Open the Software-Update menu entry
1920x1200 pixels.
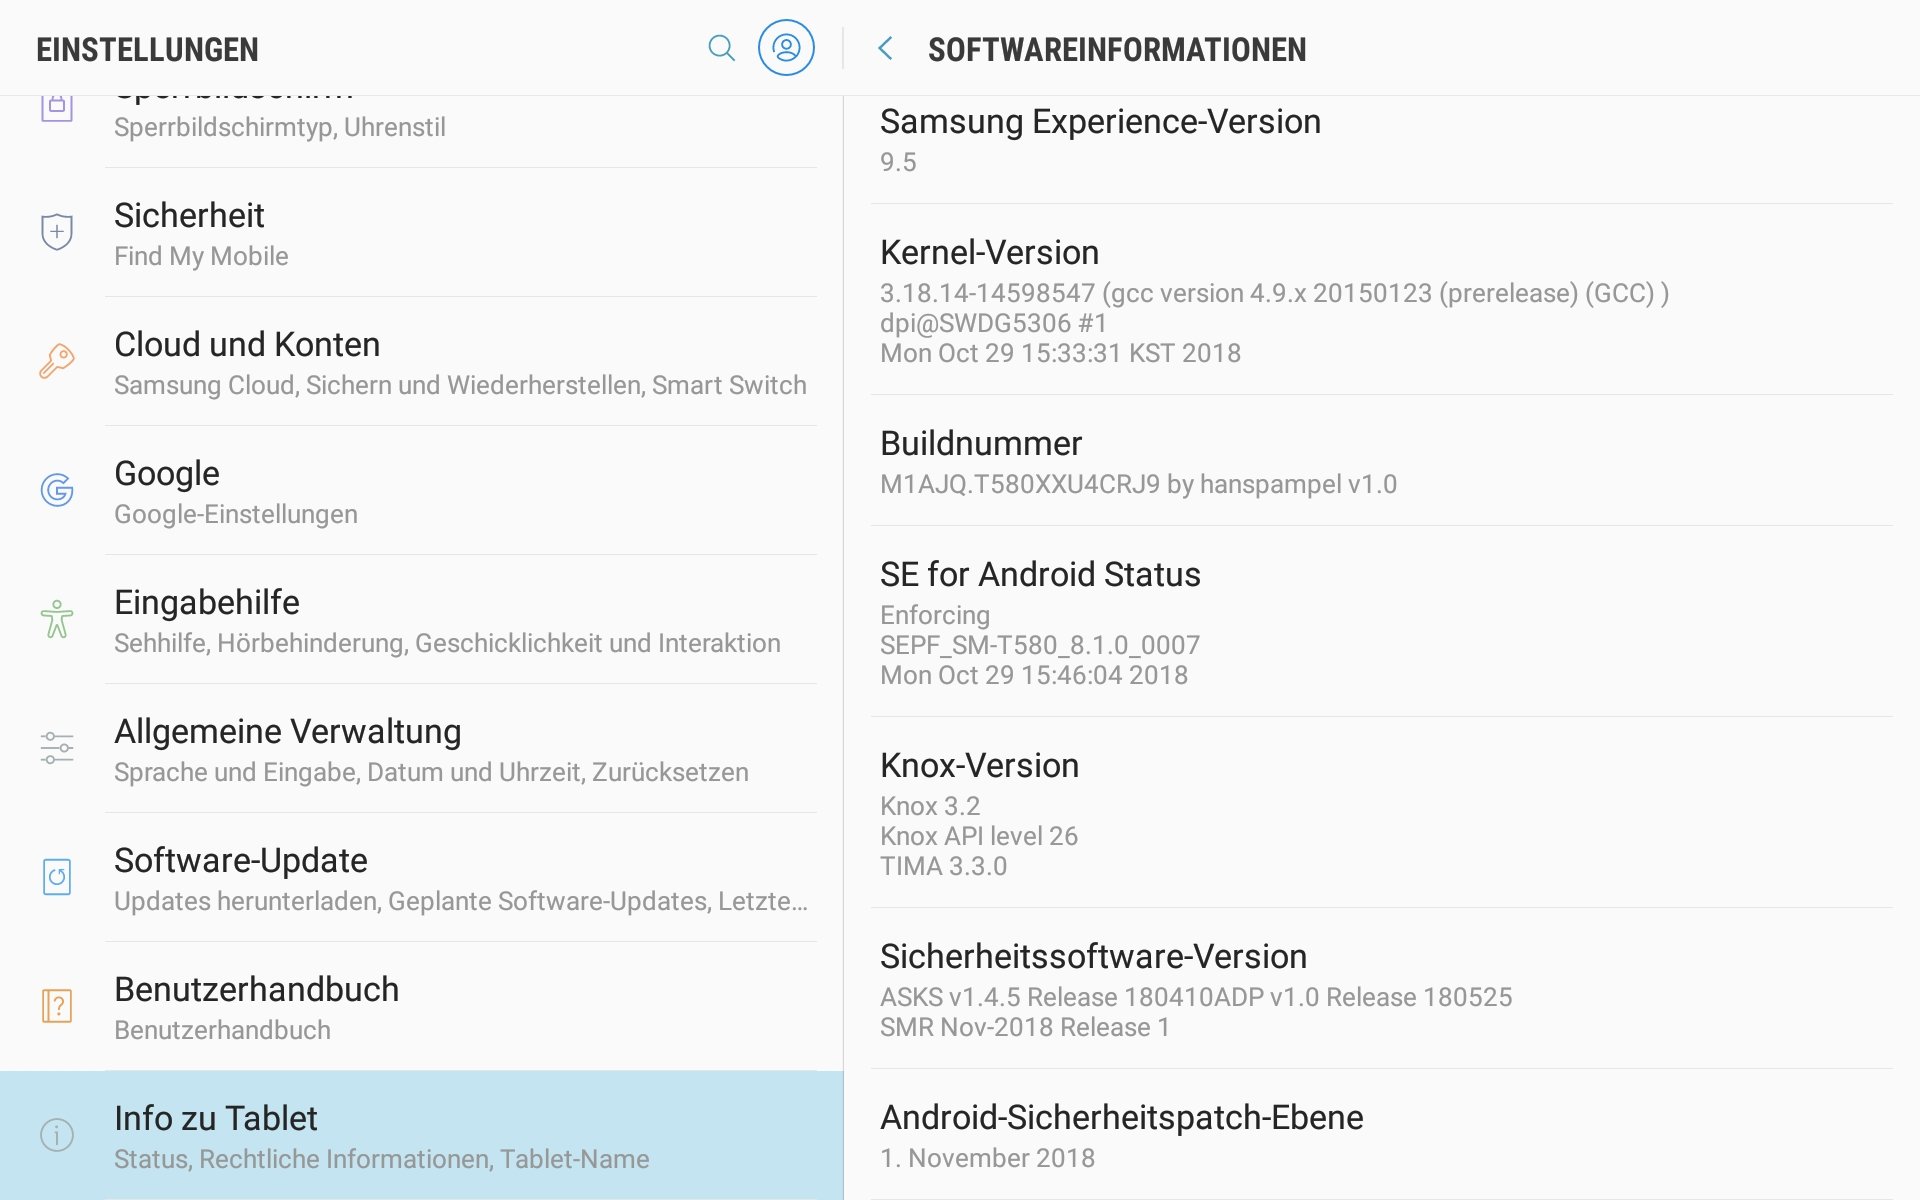tap(422, 878)
